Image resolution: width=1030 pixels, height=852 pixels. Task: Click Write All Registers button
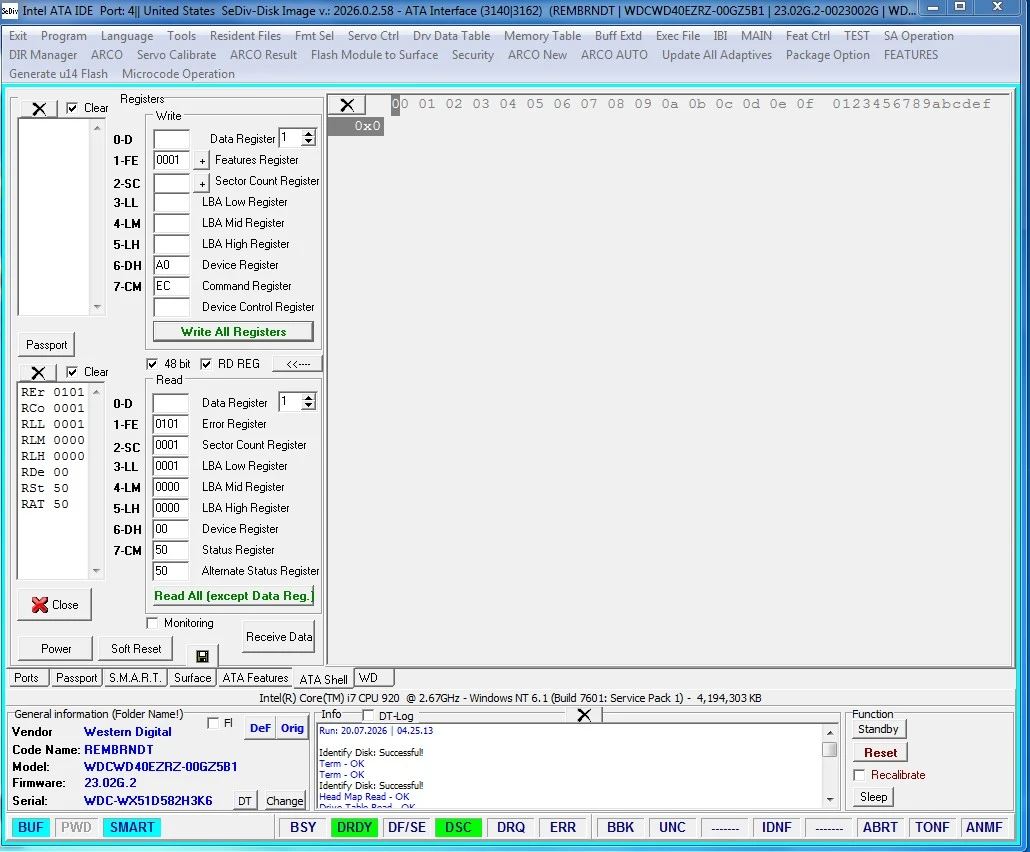pyautogui.click(x=233, y=332)
